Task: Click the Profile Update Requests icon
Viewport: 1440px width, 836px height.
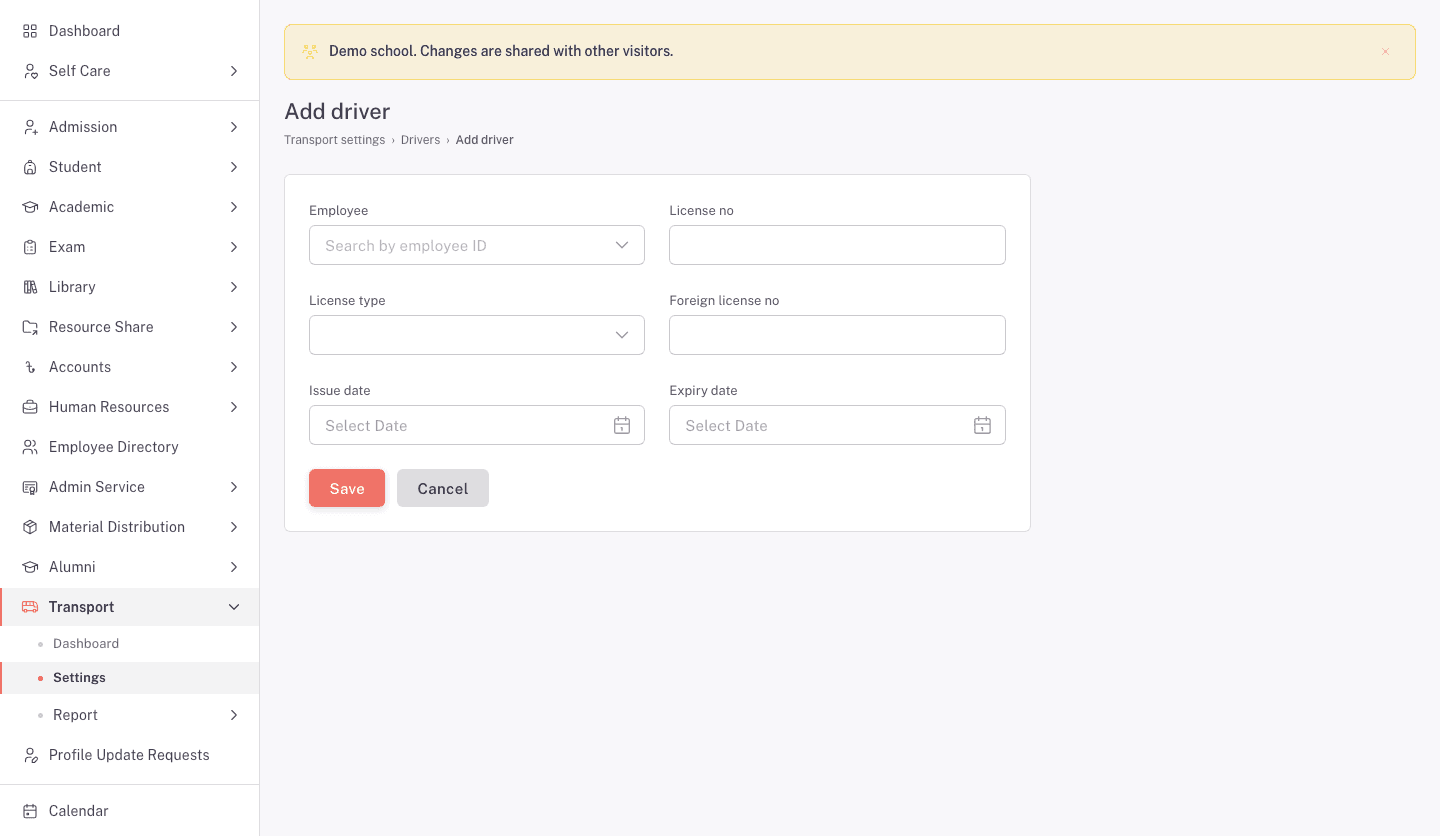Action: [30, 755]
